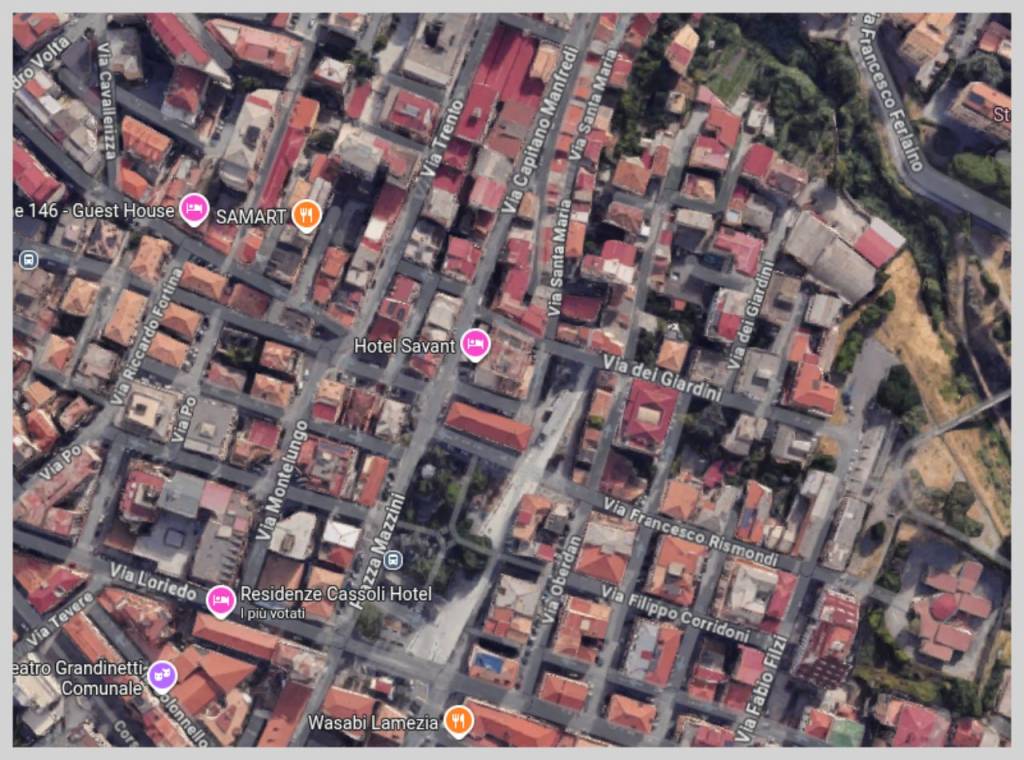The height and width of the screenshot is (760, 1024).
Task: Click the Via Loriedo street label
Action: click(x=153, y=581)
